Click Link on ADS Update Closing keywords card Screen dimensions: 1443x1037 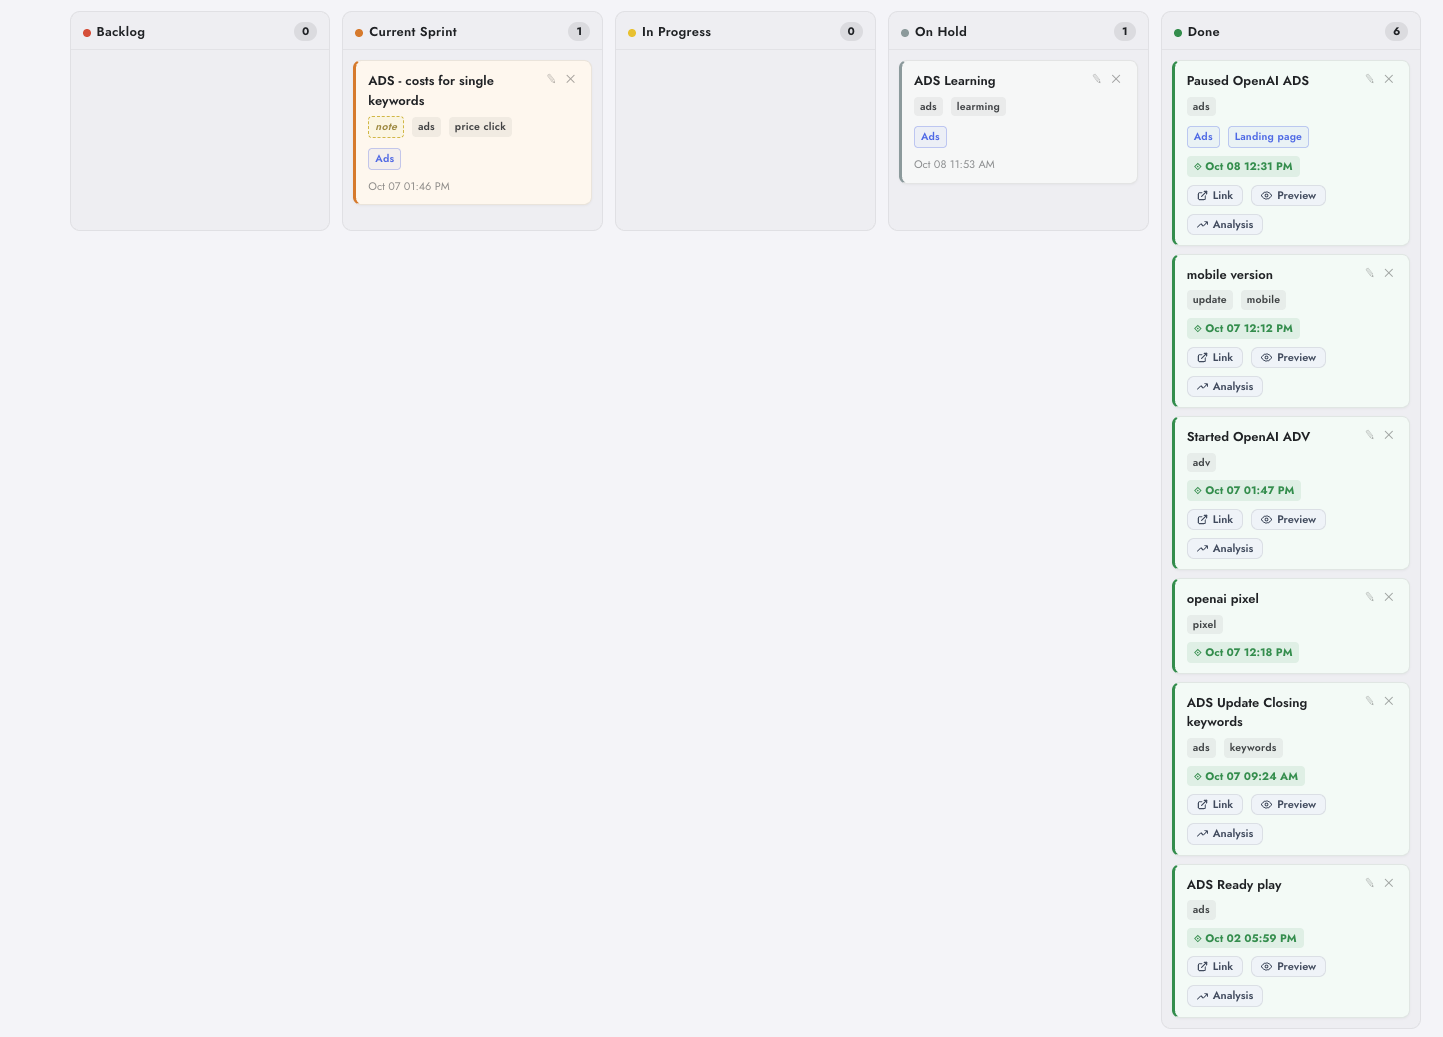[x=1215, y=805]
